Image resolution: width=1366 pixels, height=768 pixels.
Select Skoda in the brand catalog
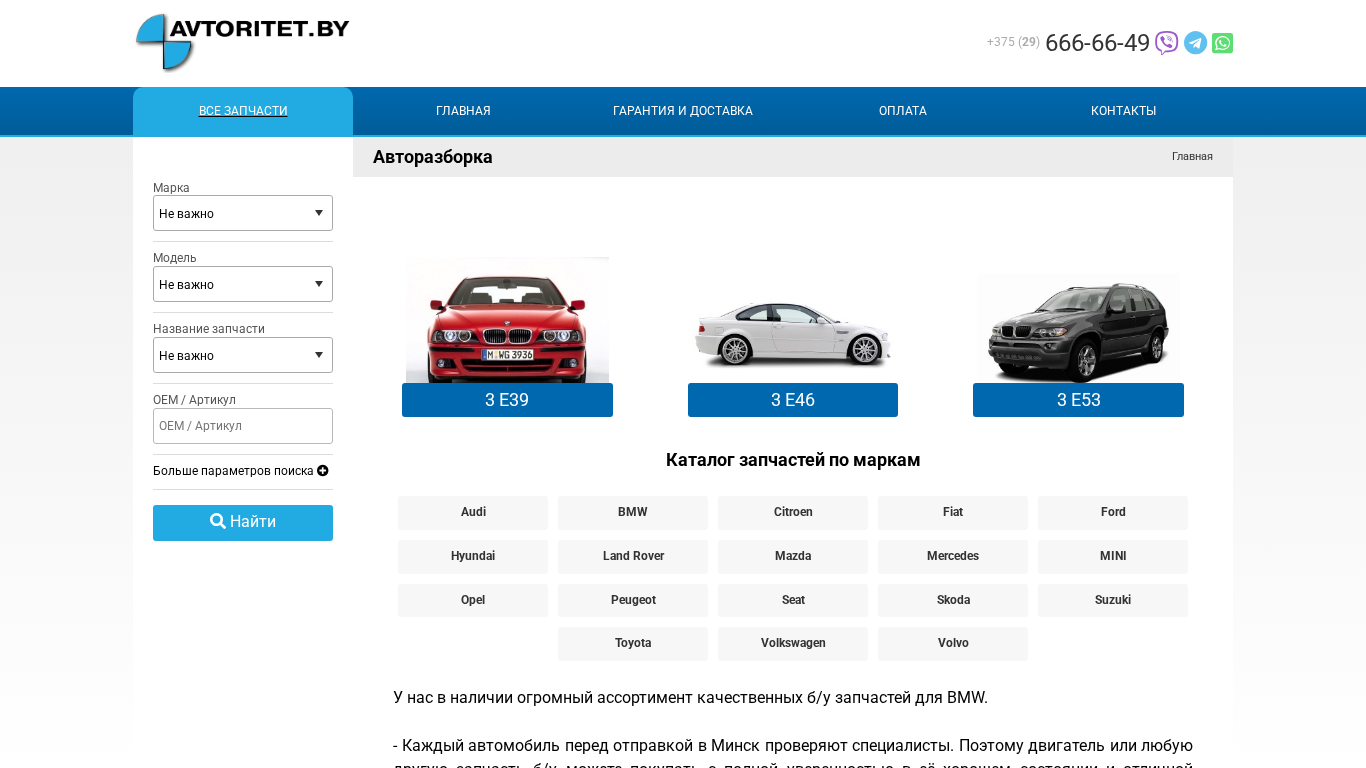pos(953,600)
